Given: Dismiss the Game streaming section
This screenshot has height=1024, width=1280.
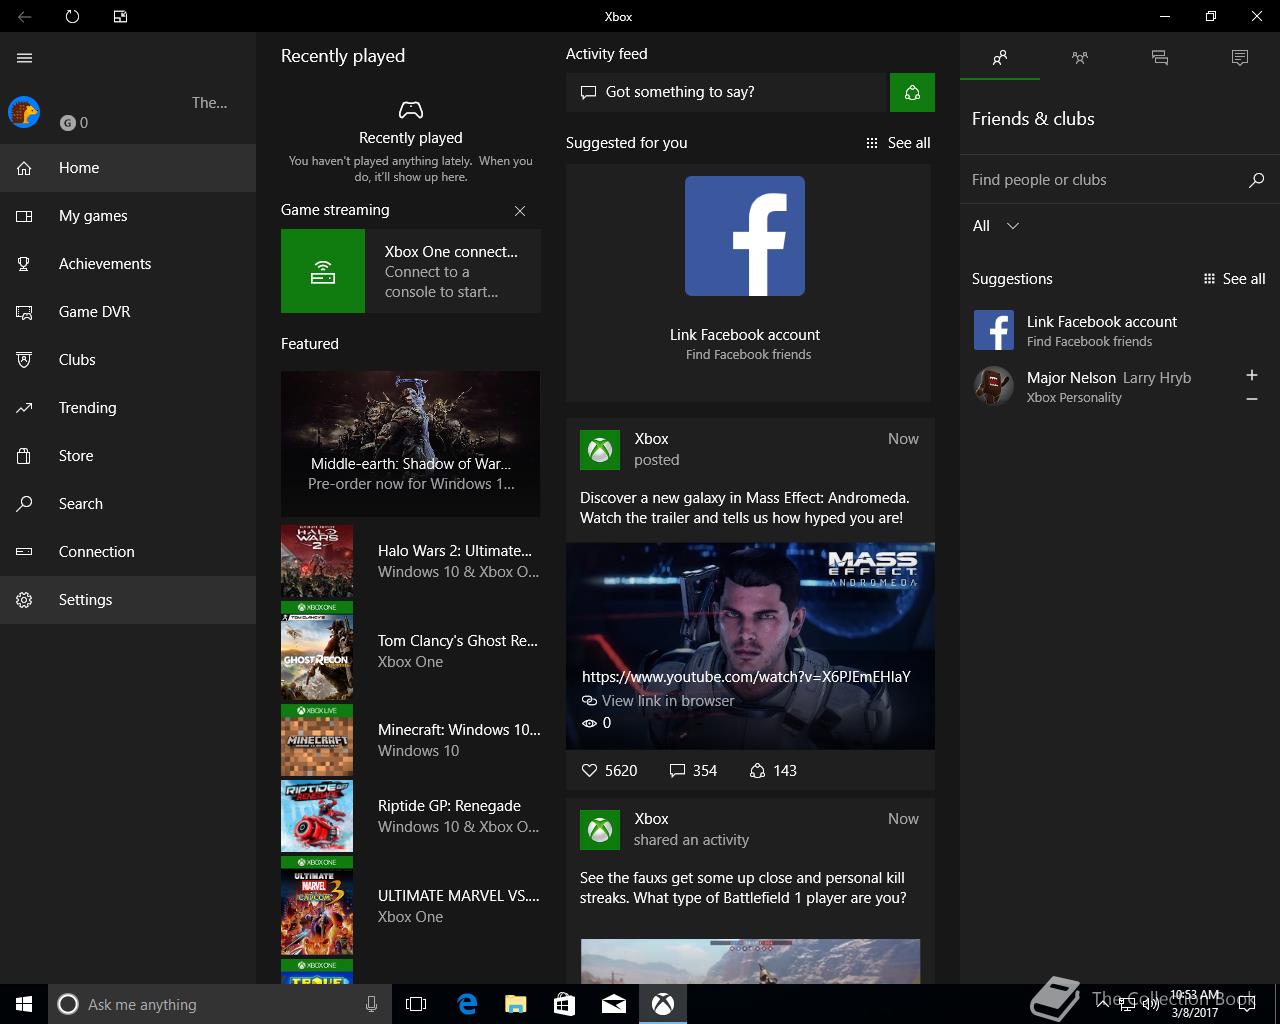Looking at the screenshot, I should 520,211.
